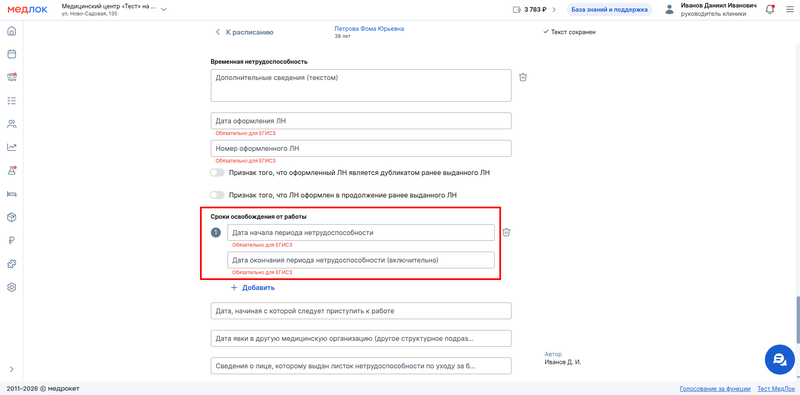Image resolution: width=800 pixels, height=395 pixels.
Task: Open the calendar schedule icon in the sidebar
Action: click(x=12, y=54)
